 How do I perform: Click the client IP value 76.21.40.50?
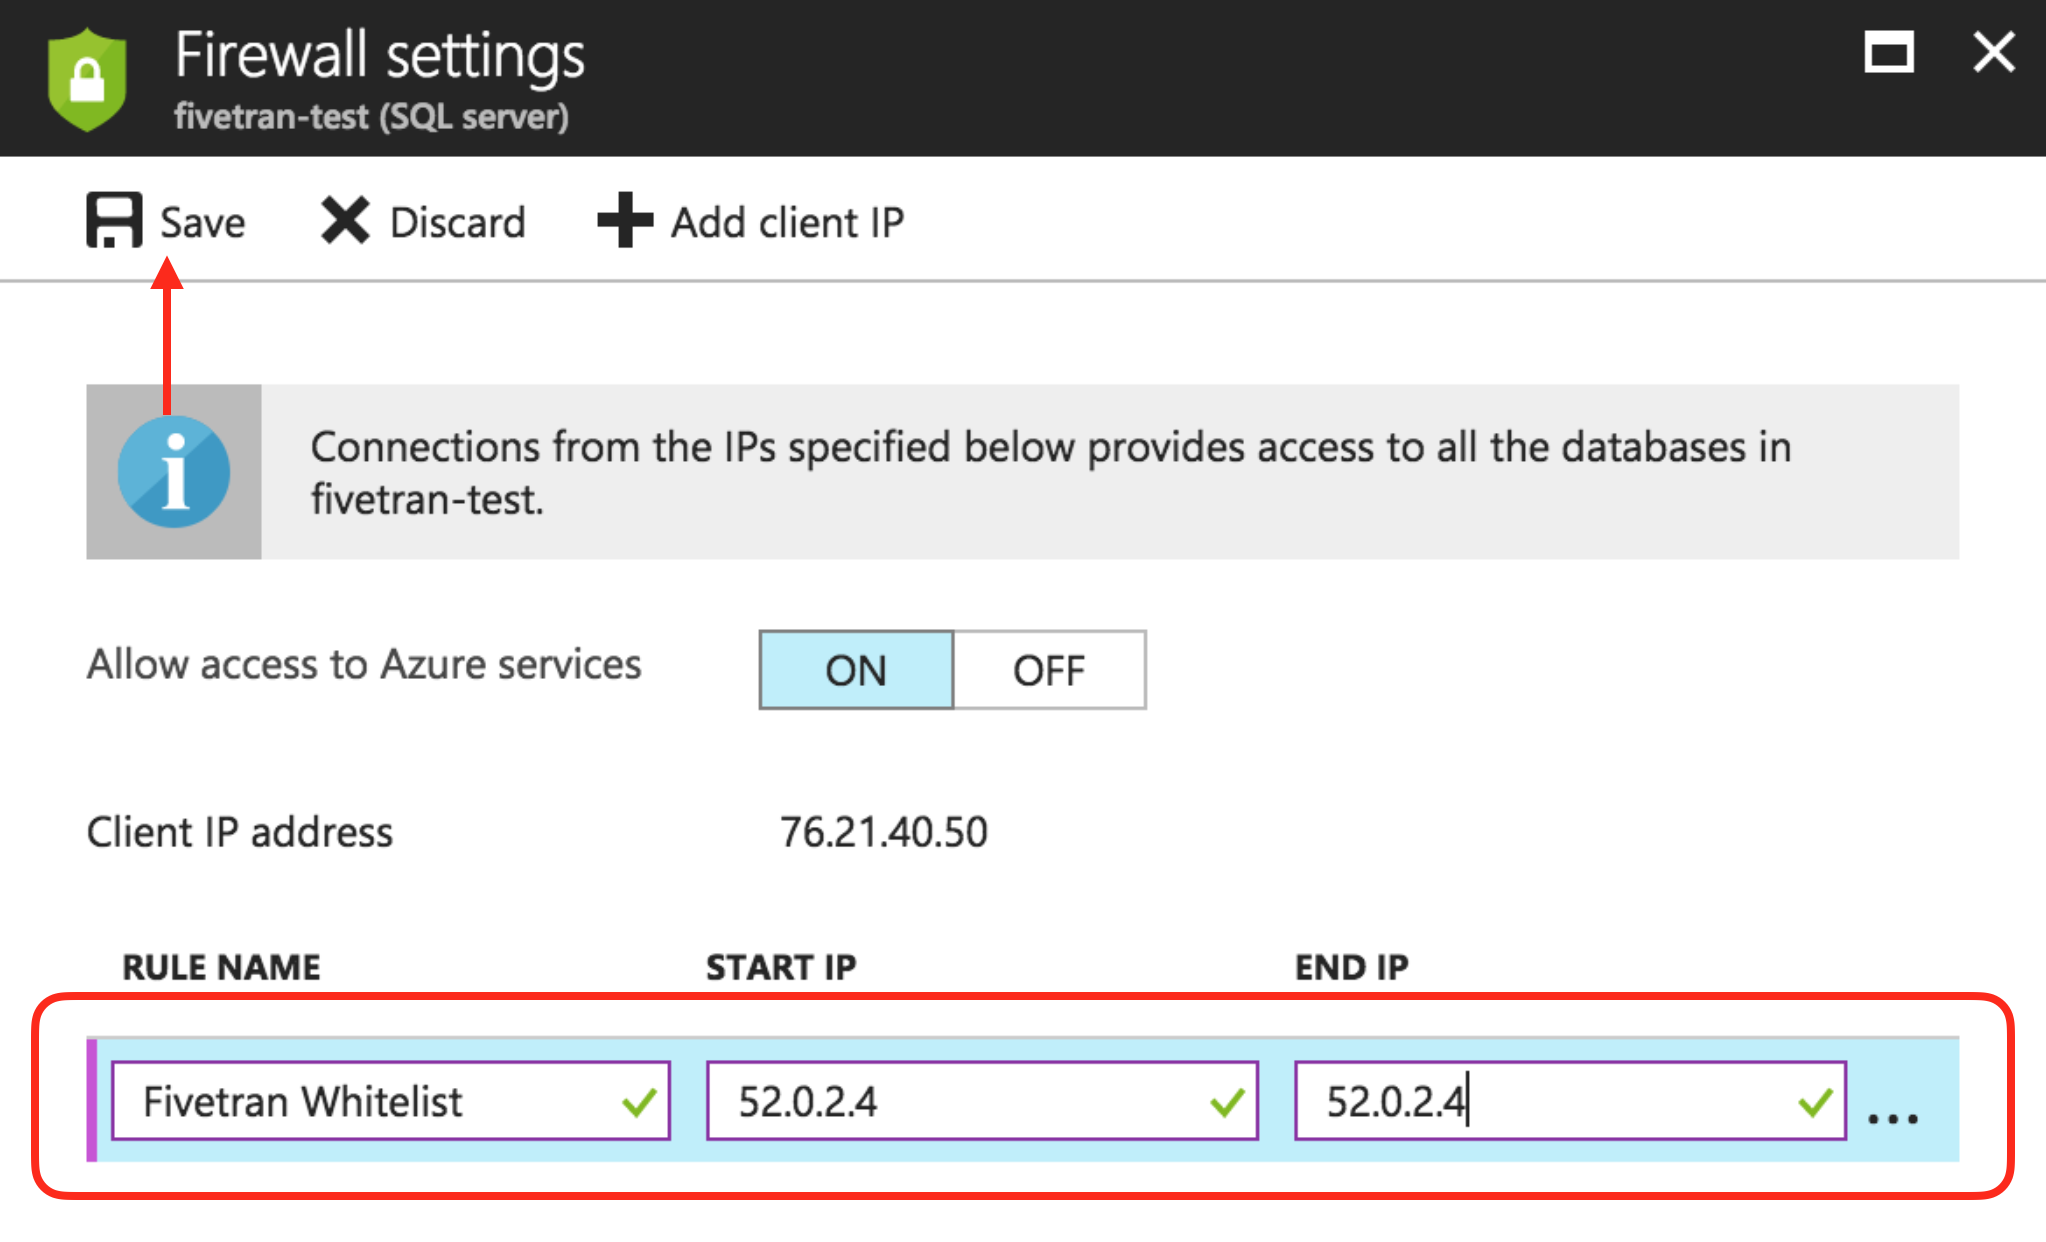point(884,832)
